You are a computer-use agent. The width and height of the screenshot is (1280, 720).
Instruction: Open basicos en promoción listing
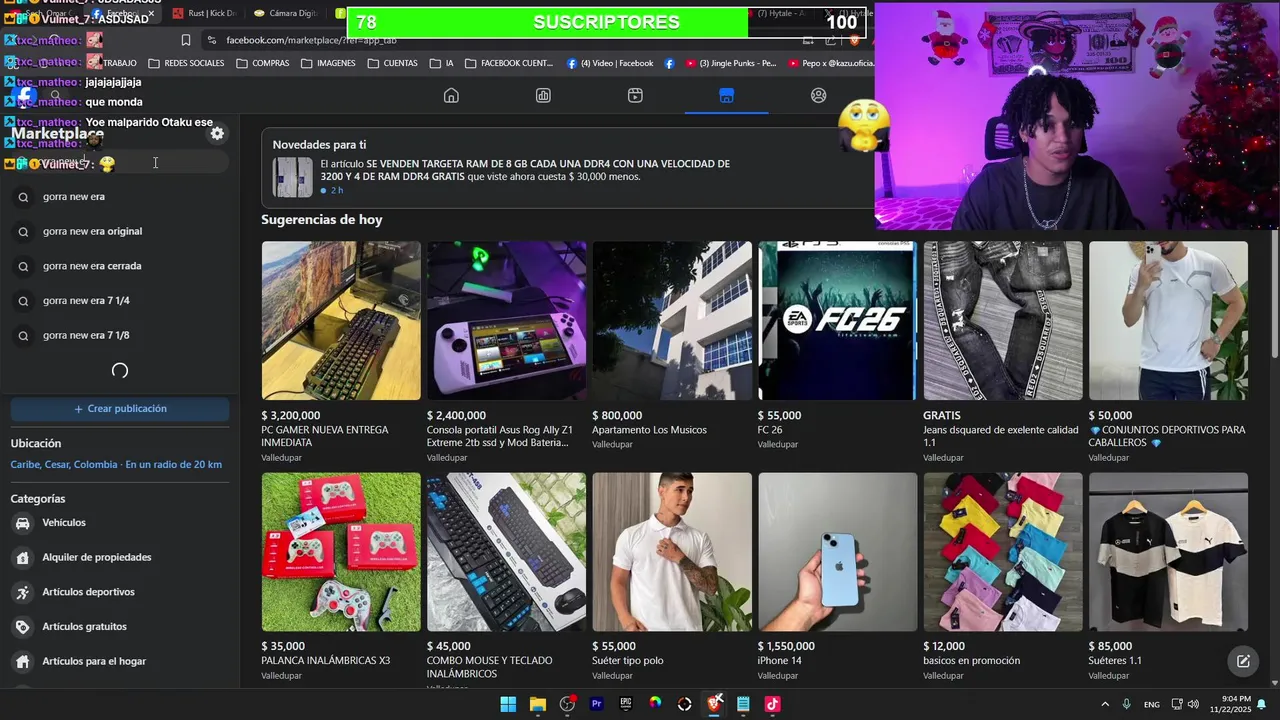pyautogui.click(x=1003, y=552)
